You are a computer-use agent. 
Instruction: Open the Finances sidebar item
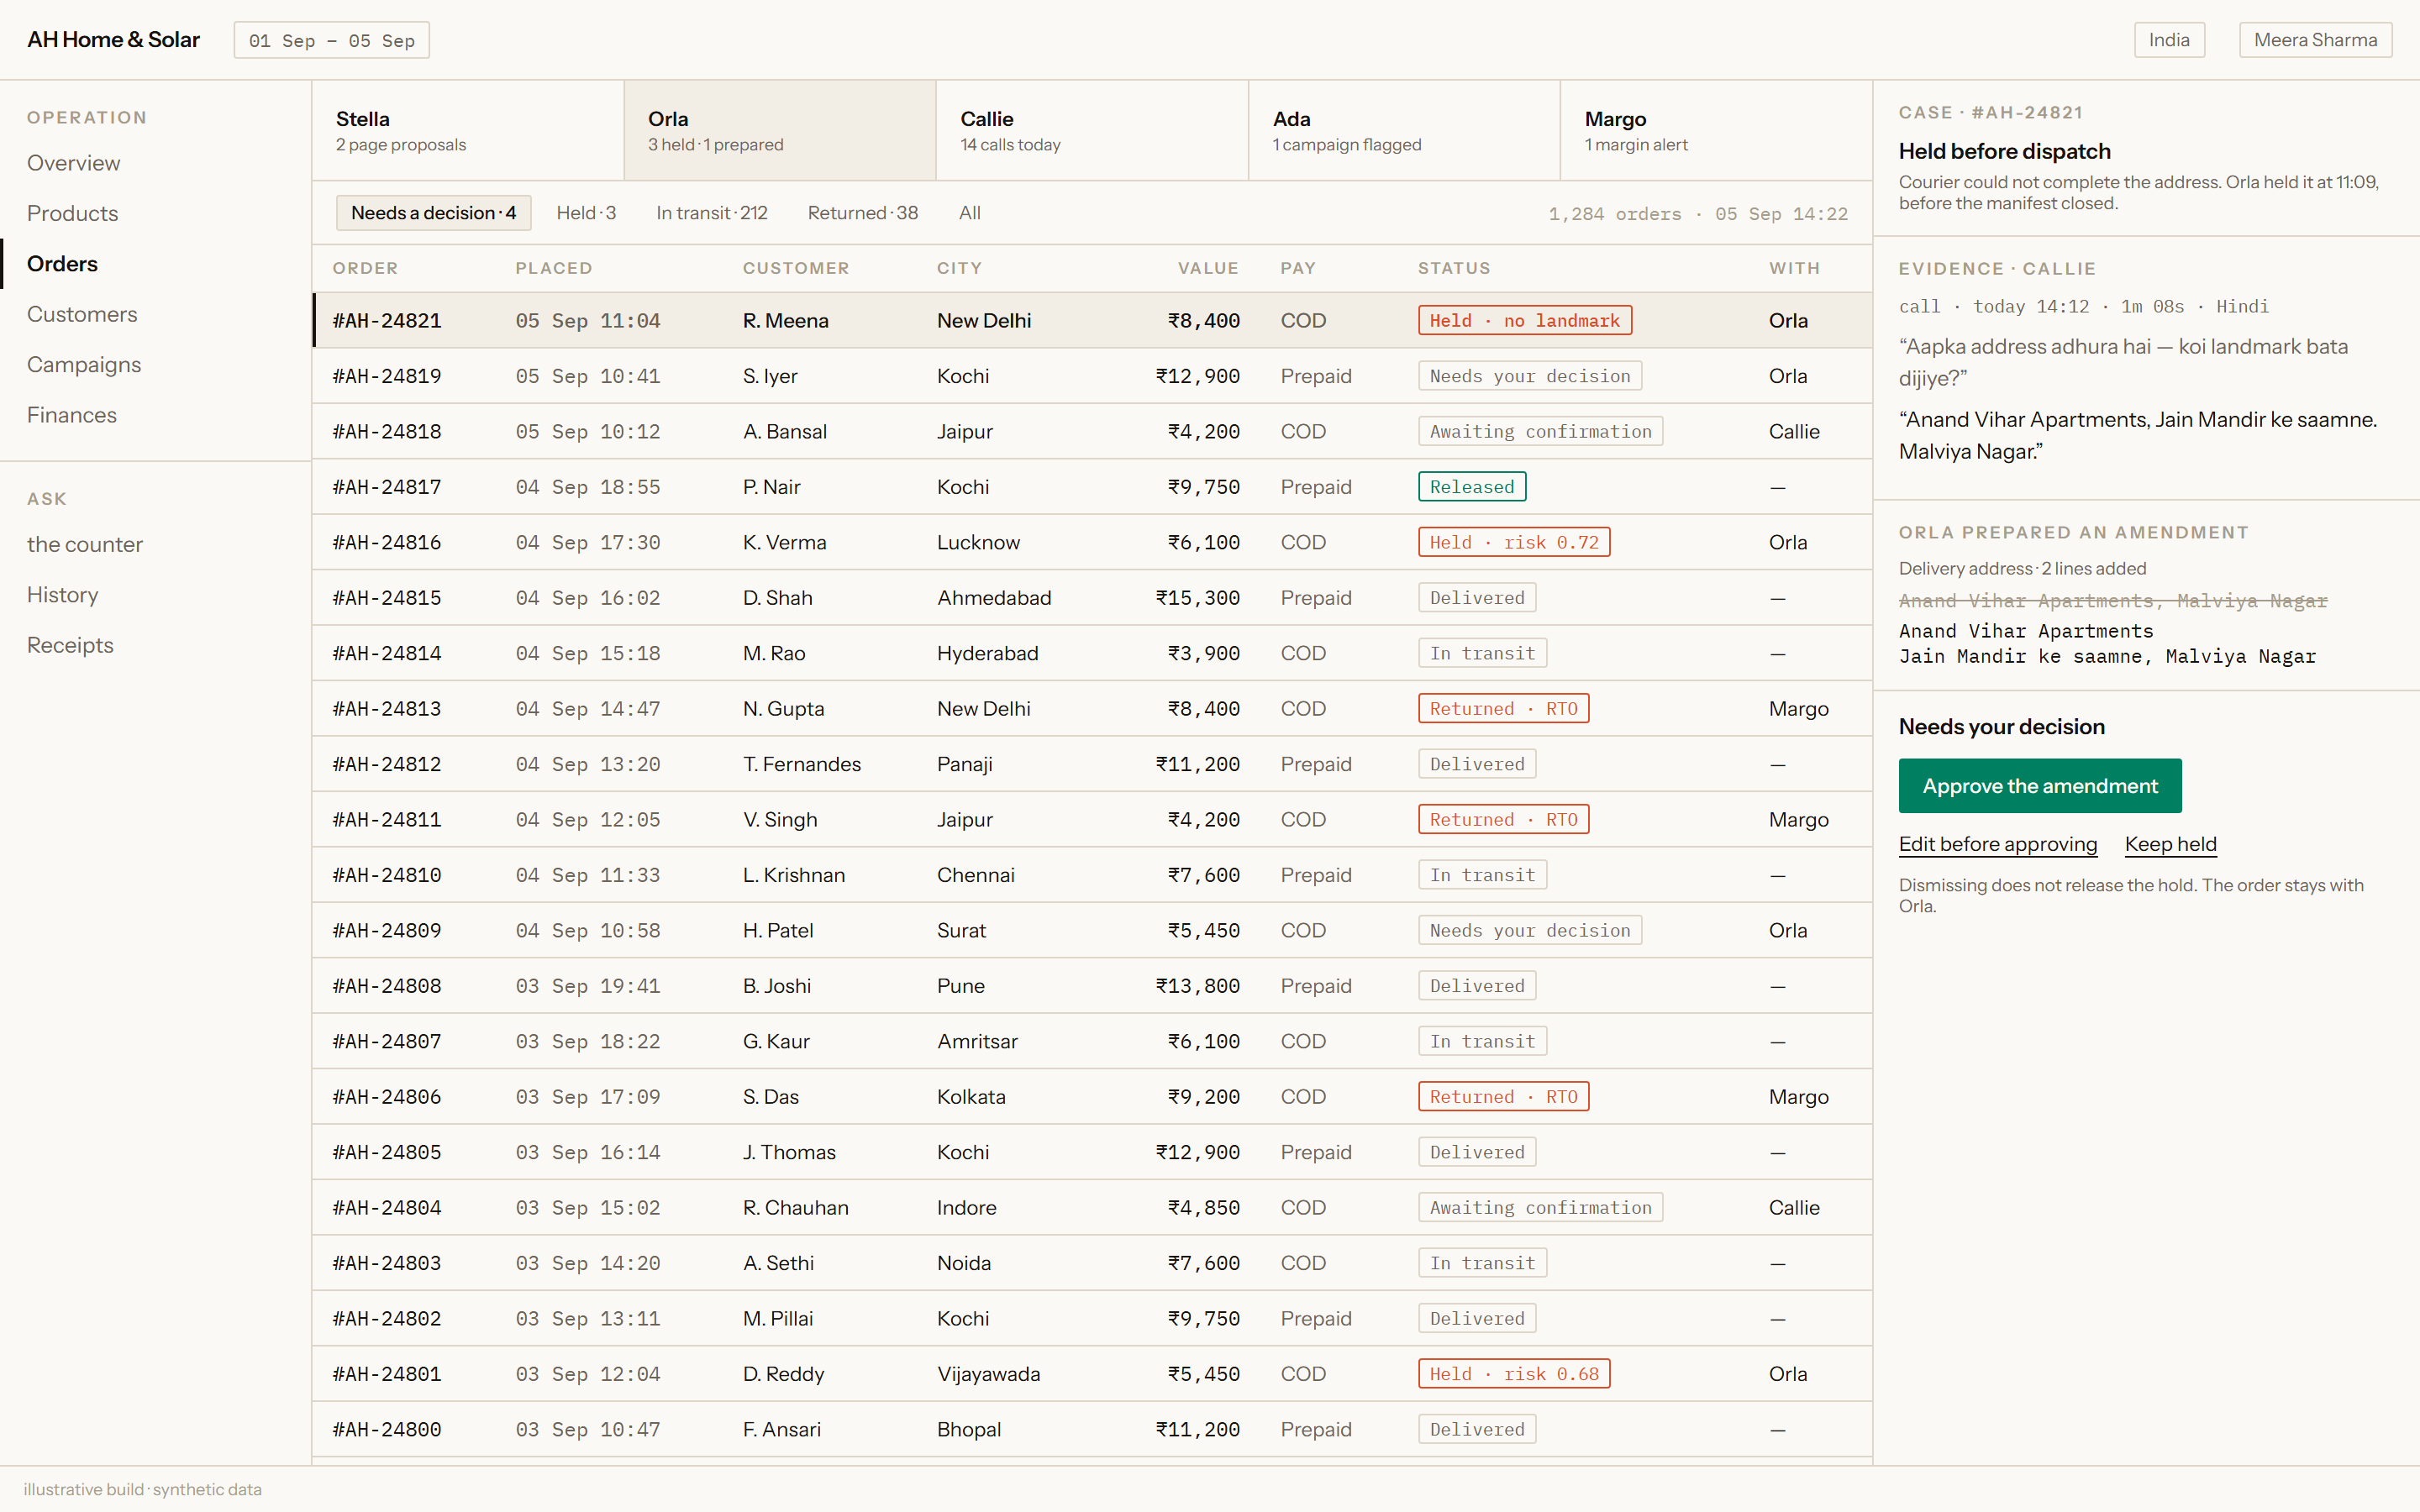pos(72,415)
